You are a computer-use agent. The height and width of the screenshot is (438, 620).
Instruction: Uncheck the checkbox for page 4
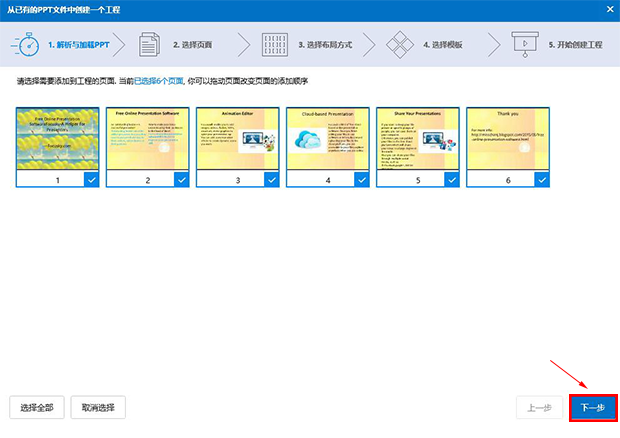pyautogui.click(x=362, y=179)
